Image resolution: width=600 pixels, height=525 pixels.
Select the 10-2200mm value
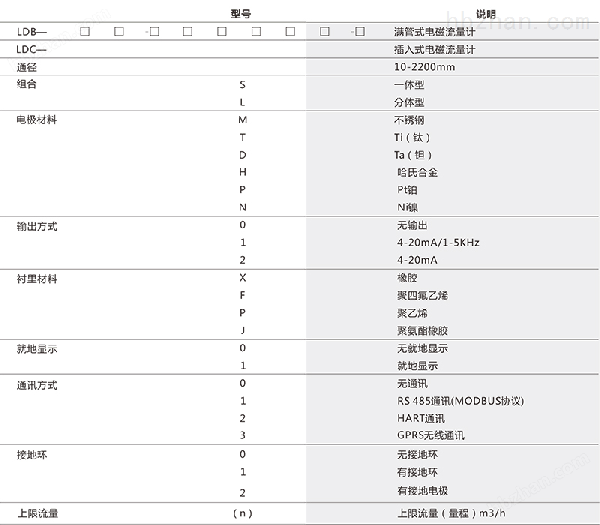point(425,67)
